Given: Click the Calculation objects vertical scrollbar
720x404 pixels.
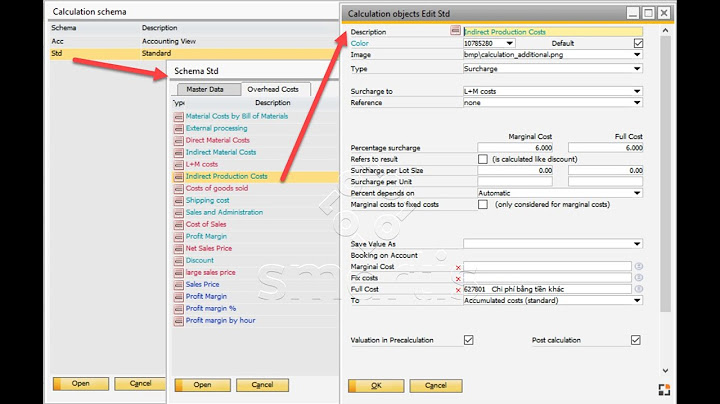Looking at the screenshot, I should (x=665, y=174).
